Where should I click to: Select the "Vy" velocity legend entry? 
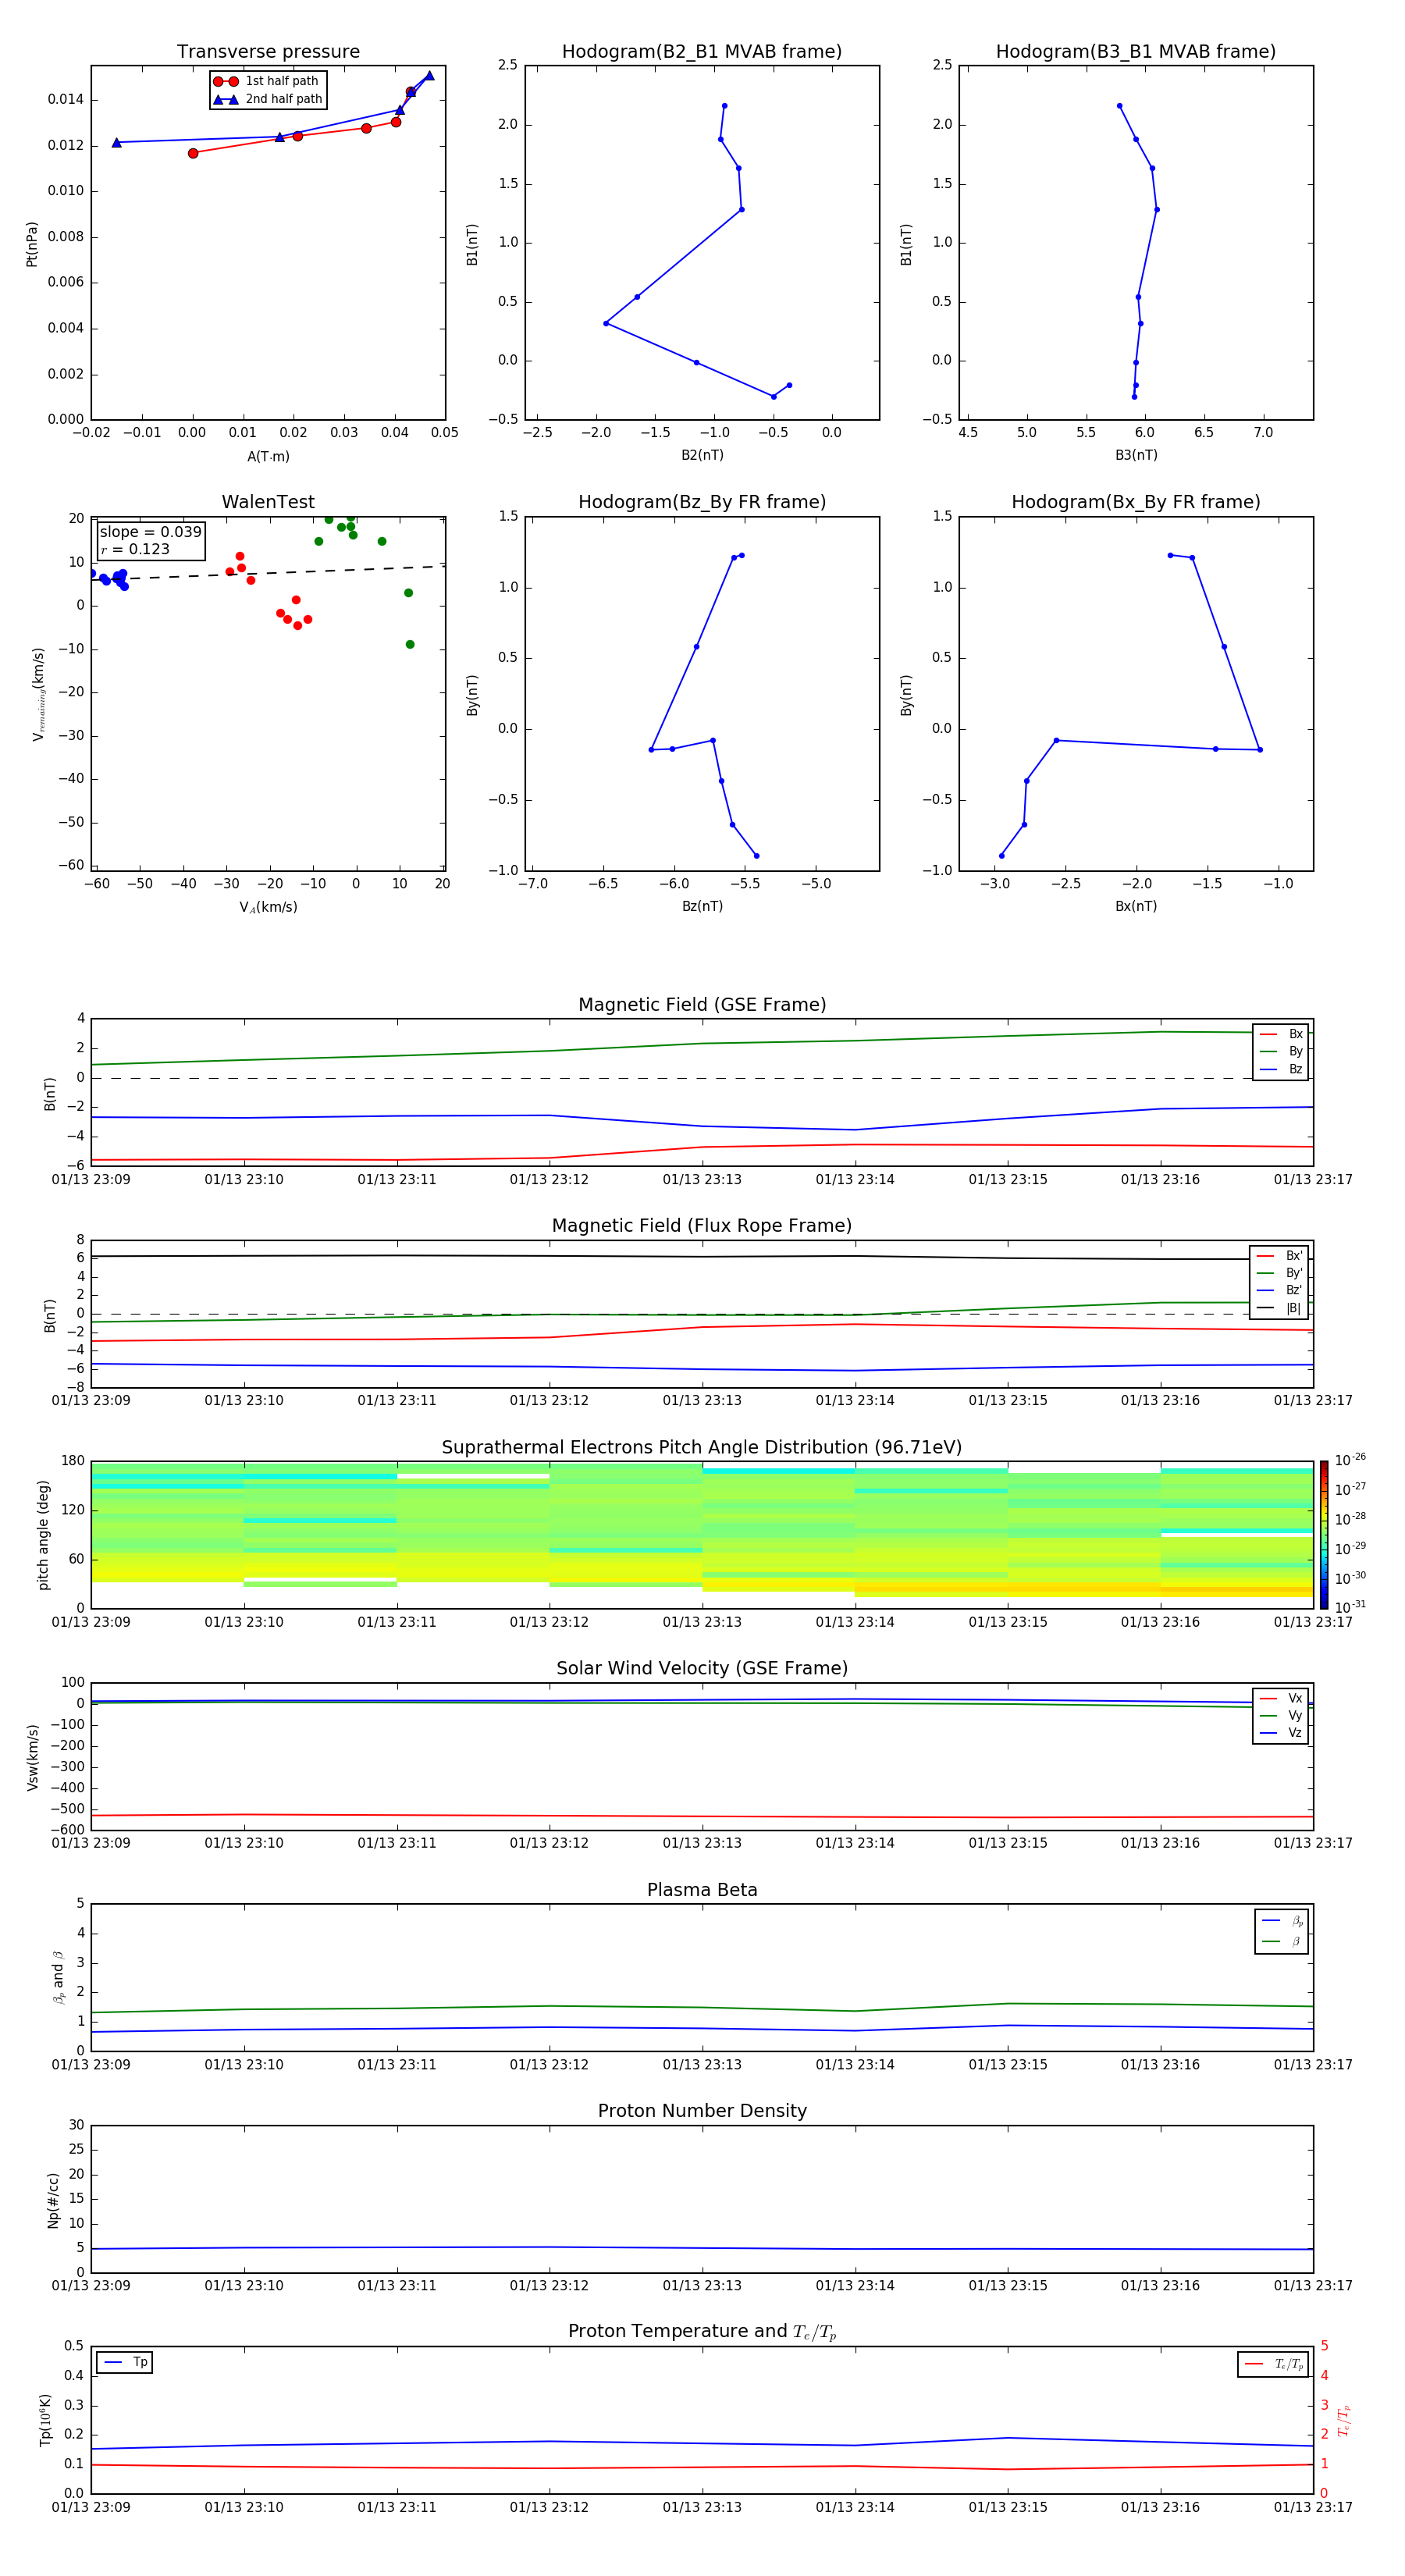pyautogui.click(x=1281, y=1715)
